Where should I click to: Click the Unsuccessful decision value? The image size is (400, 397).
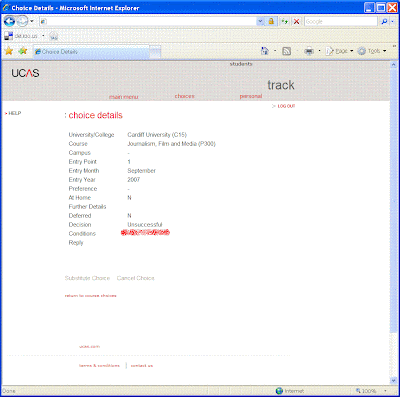(x=145, y=225)
